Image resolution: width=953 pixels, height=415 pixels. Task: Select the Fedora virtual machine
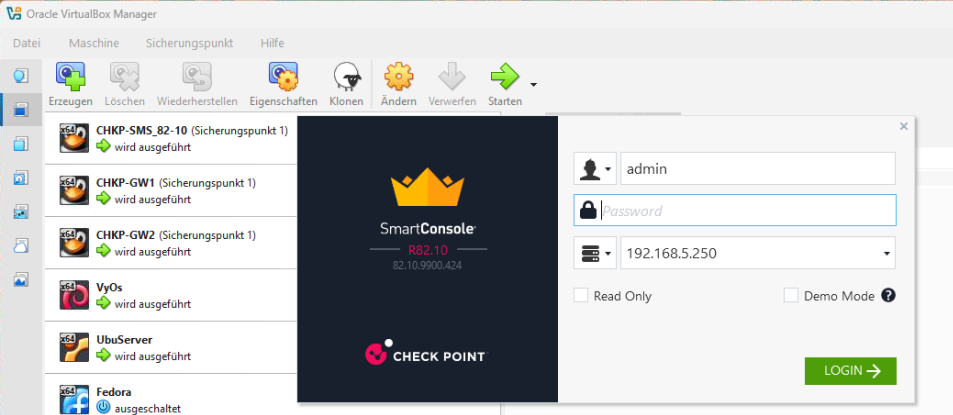[173, 394]
